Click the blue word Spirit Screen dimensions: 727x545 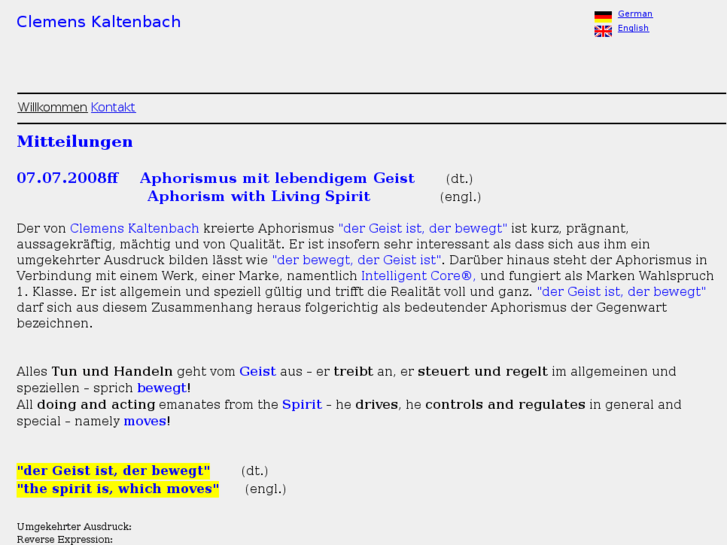[x=302, y=405]
